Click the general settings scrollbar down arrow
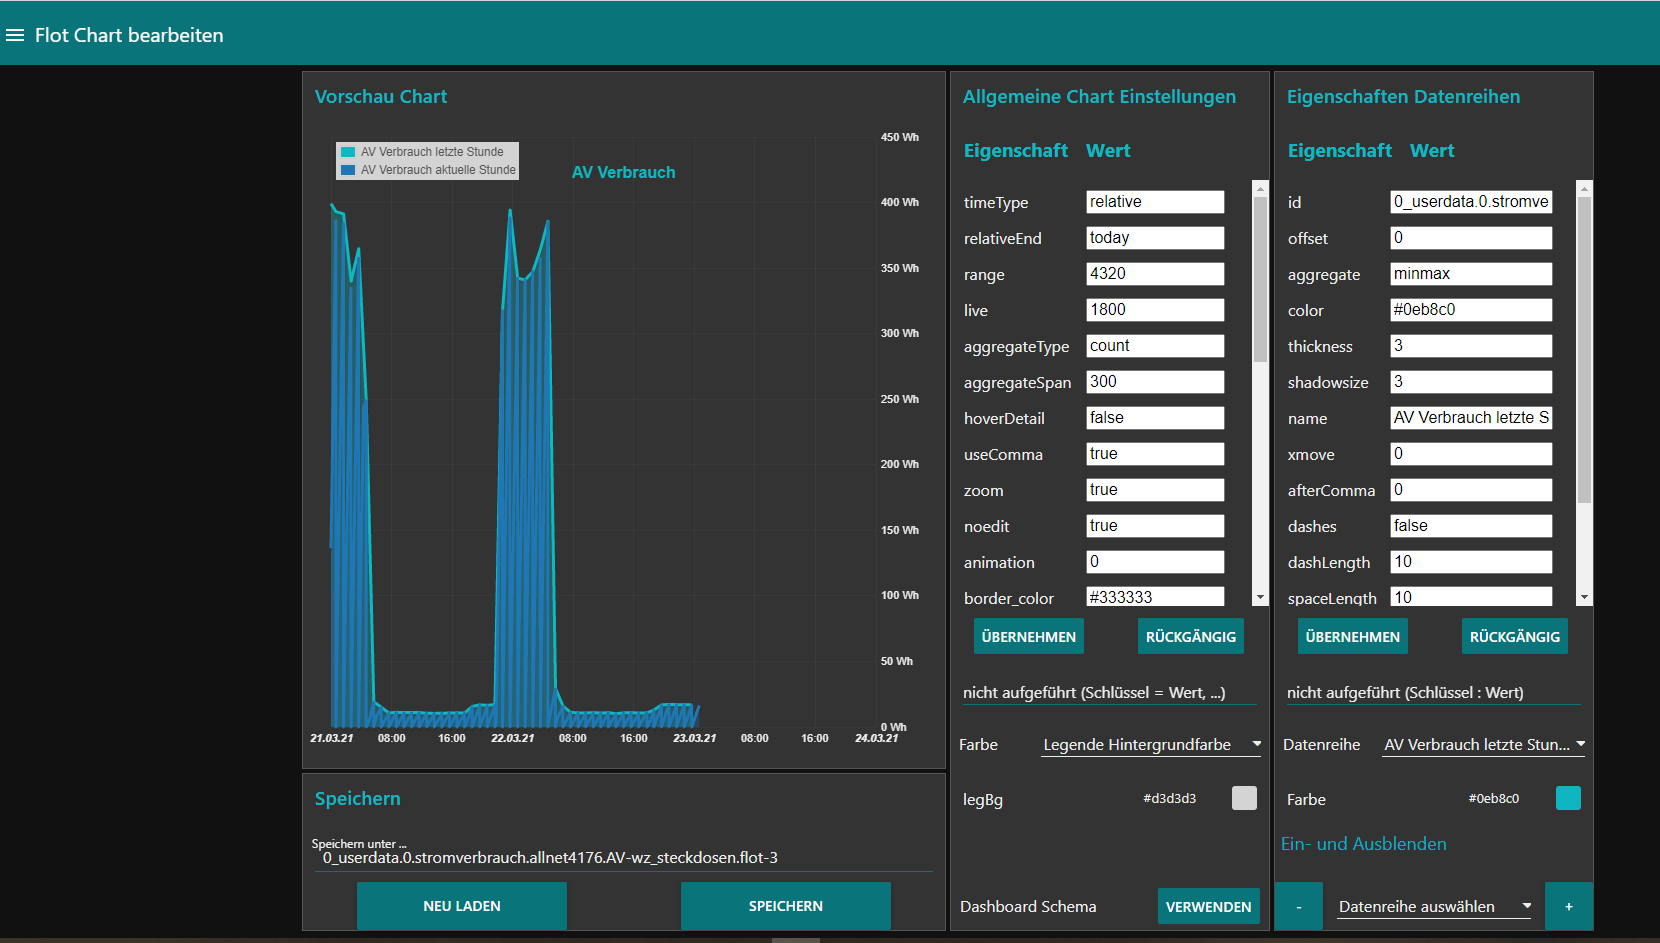1660x943 pixels. pos(1260,597)
